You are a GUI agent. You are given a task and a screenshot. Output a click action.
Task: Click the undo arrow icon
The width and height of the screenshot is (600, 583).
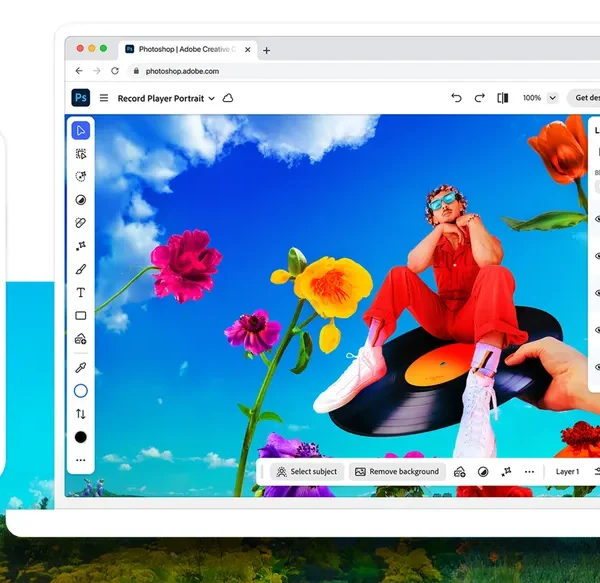pyautogui.click(x=457, y=98)
